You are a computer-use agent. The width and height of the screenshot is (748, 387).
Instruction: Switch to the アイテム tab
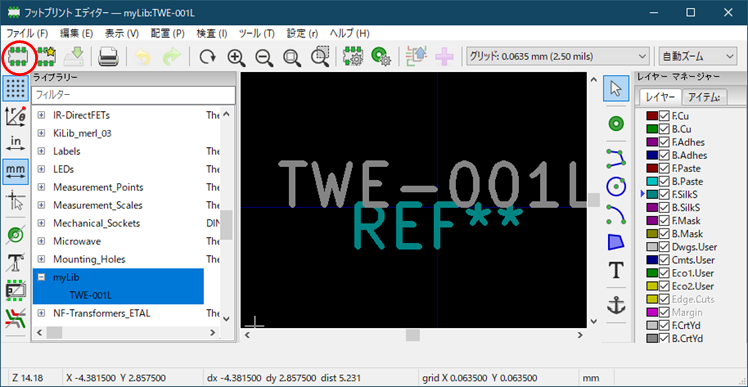point(704,97)
